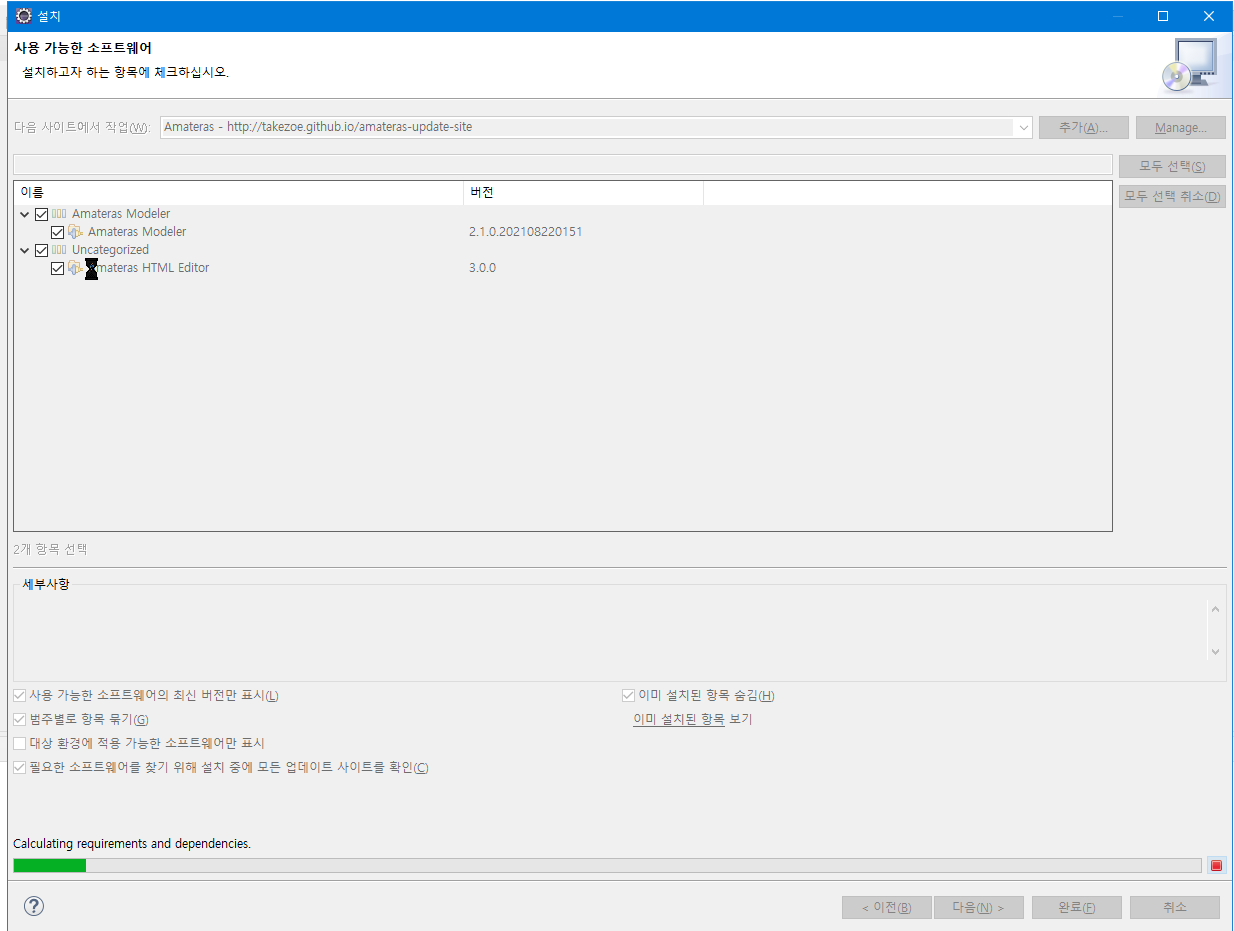Click the Amateras HTML Editor feature icon
Screen dimensions: 1234x931
tap(75, 268)
